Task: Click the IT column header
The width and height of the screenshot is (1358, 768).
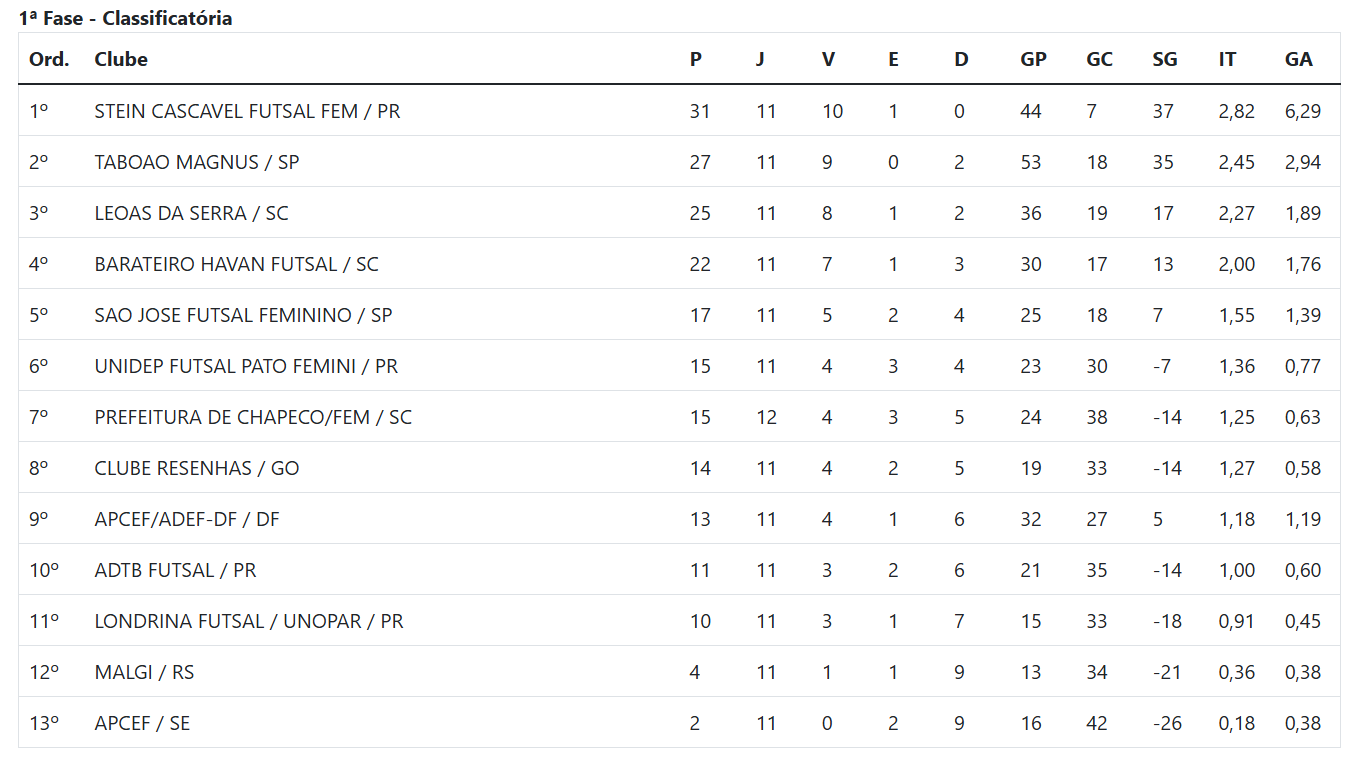Action: point(1227,59)
